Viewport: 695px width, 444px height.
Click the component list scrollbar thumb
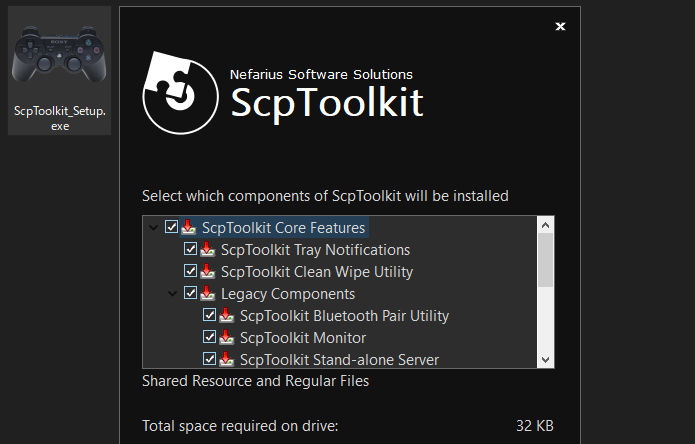[546, 260]
